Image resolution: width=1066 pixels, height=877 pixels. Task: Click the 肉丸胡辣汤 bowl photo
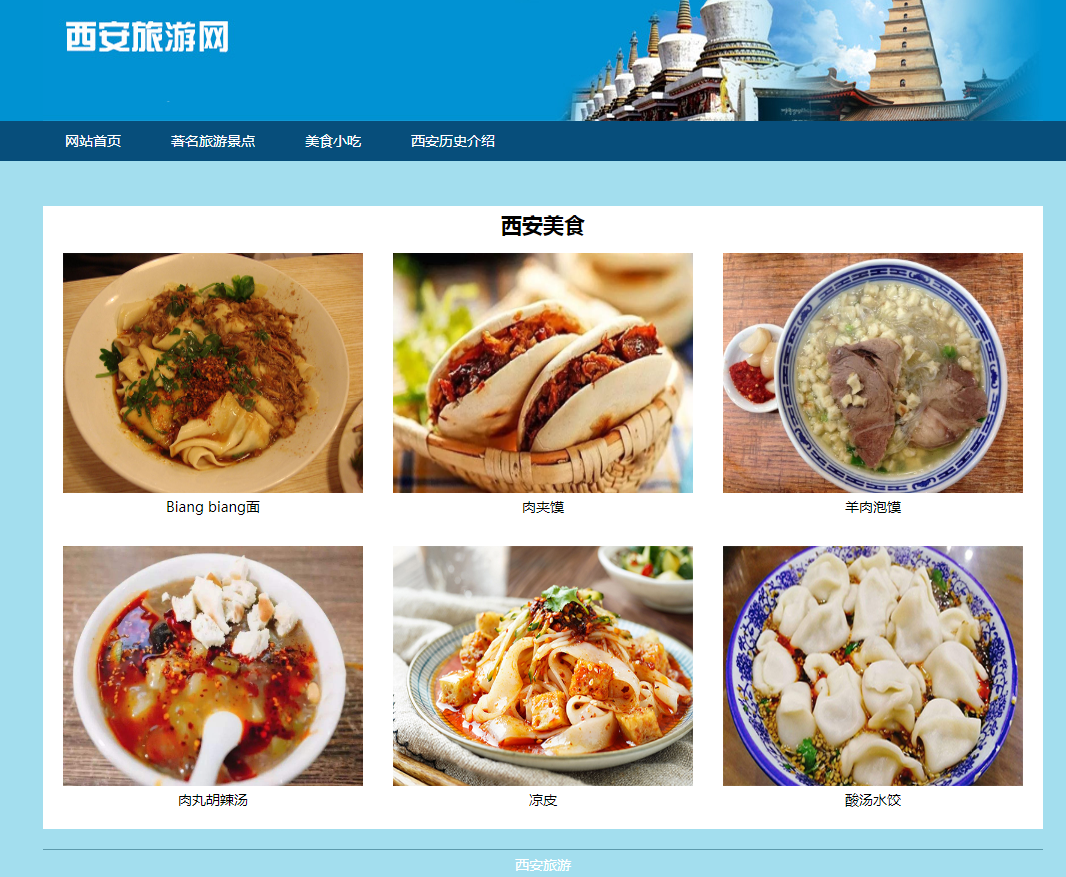click(x=213, y=666)
